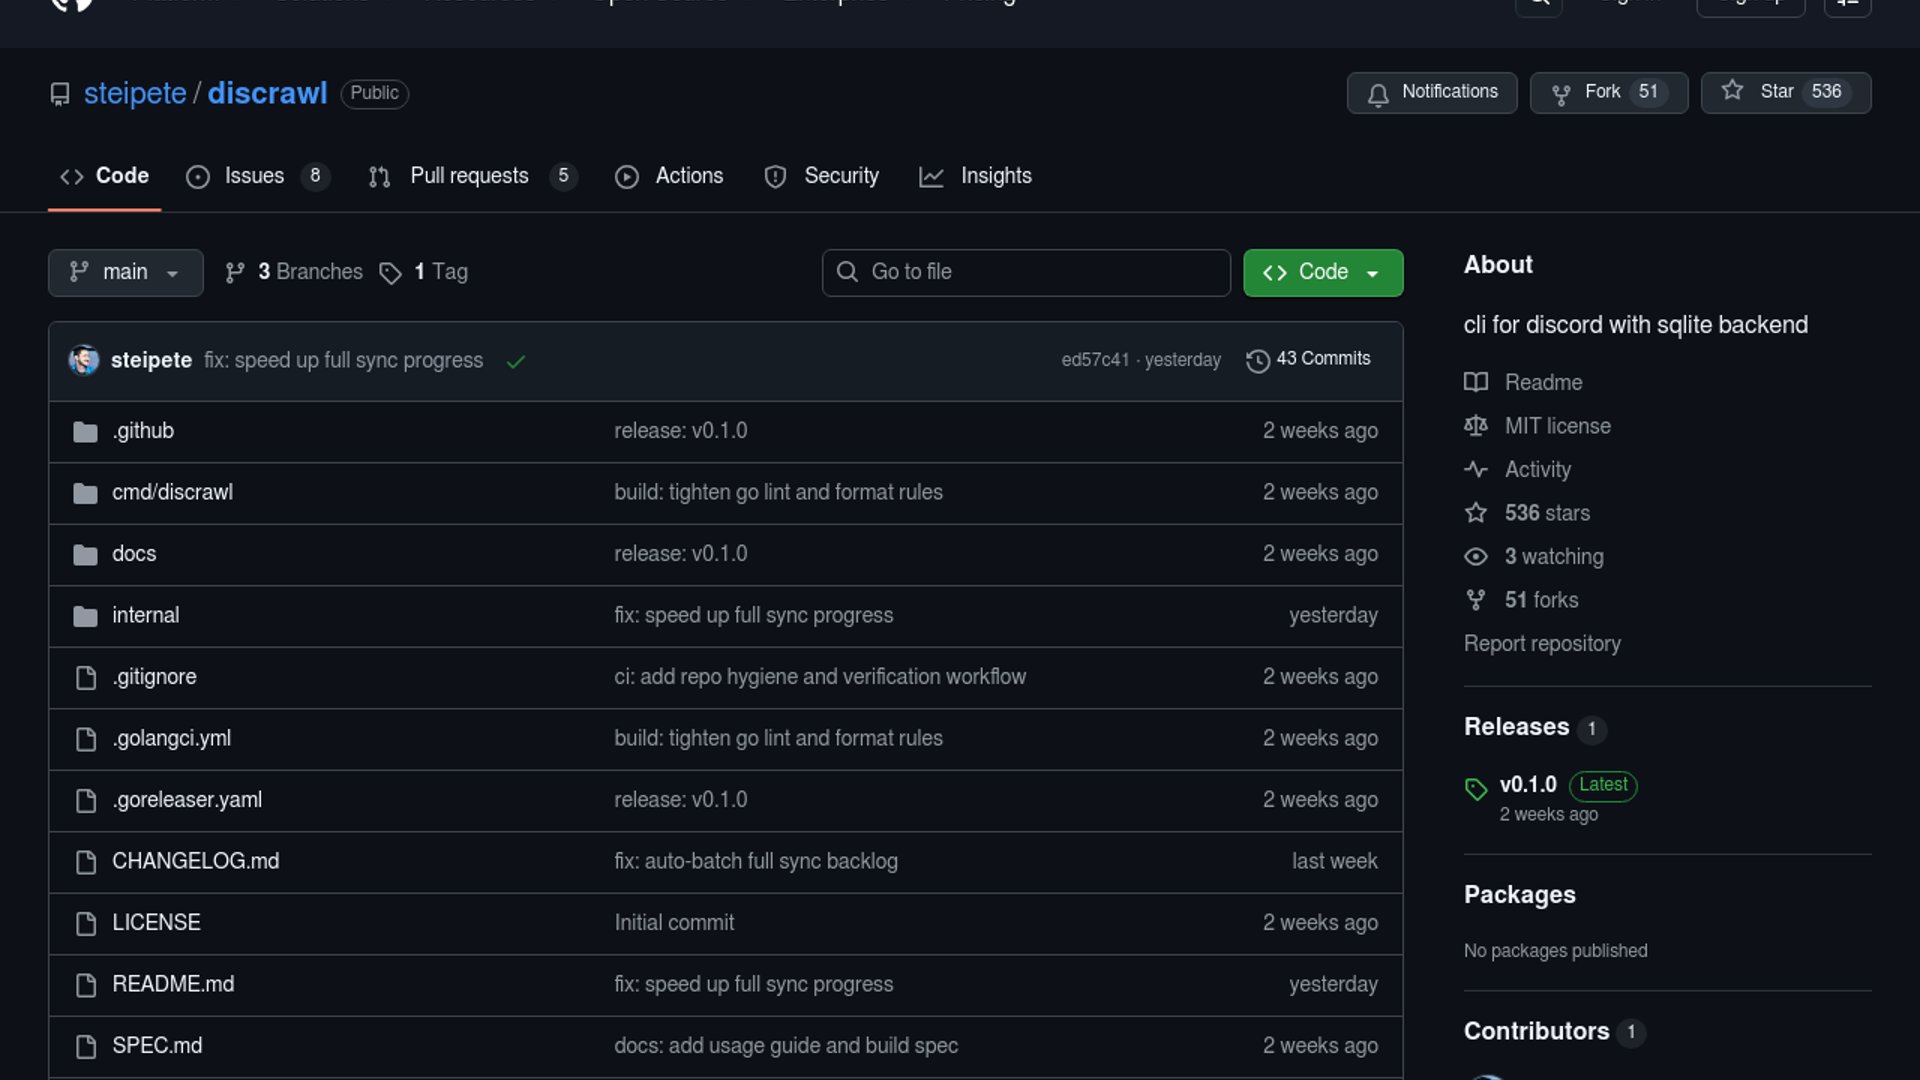The image size is (1920, 1080).
Task: Click steipete's avatar in commit row
Action: point(84,360)
